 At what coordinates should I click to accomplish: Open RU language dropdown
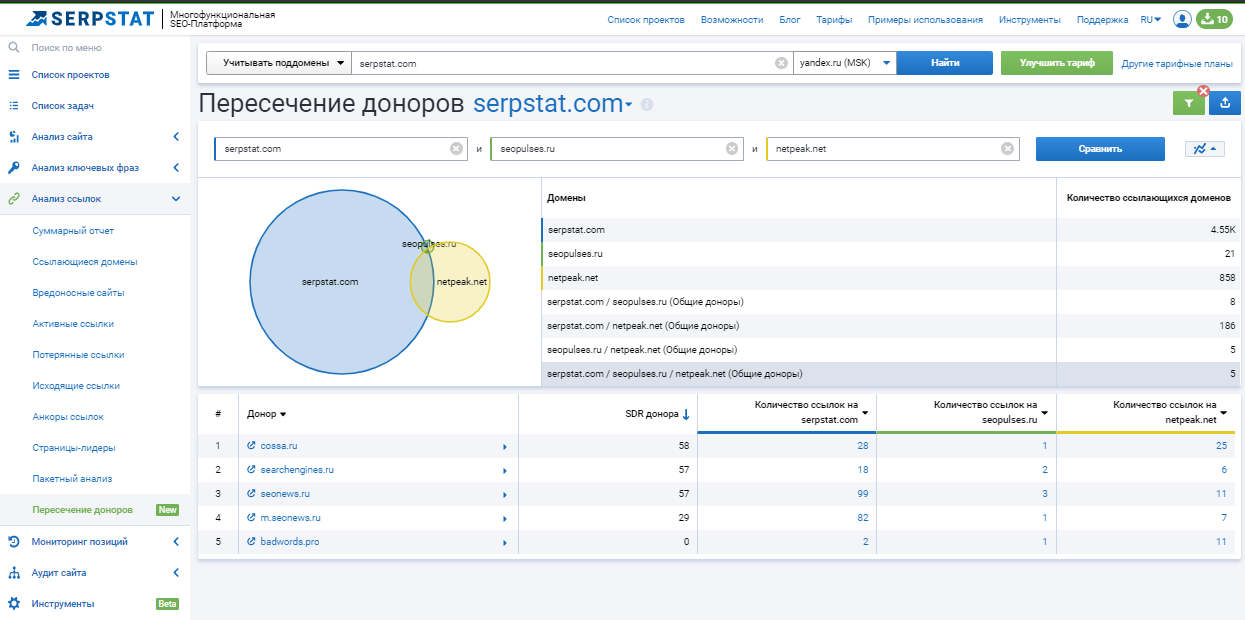tap(1151, 19)
